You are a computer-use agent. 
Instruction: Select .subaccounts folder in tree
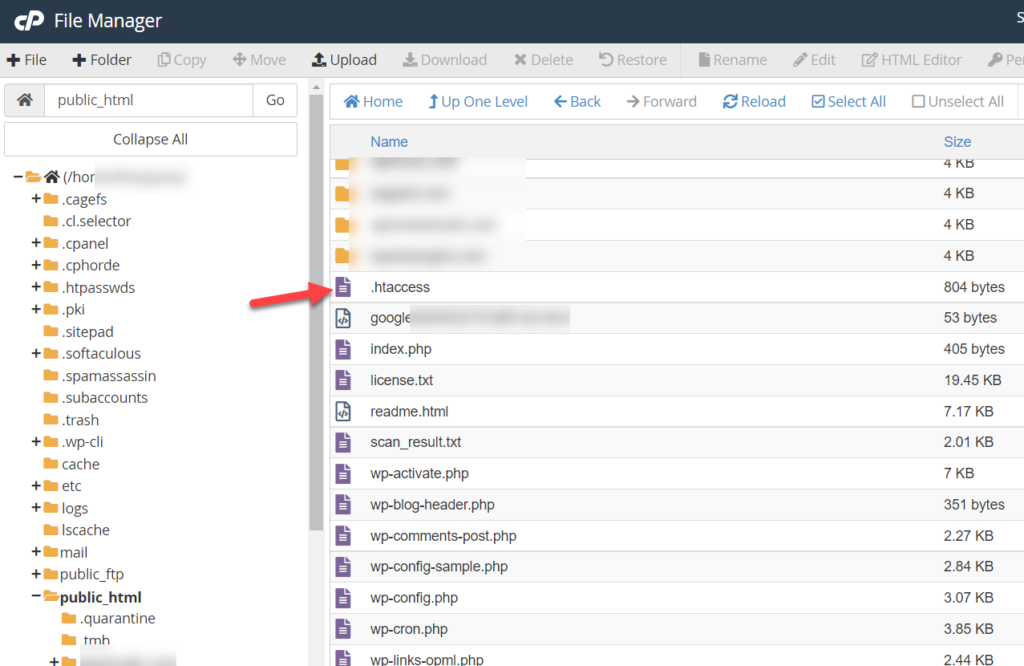(x=104, y=398)
